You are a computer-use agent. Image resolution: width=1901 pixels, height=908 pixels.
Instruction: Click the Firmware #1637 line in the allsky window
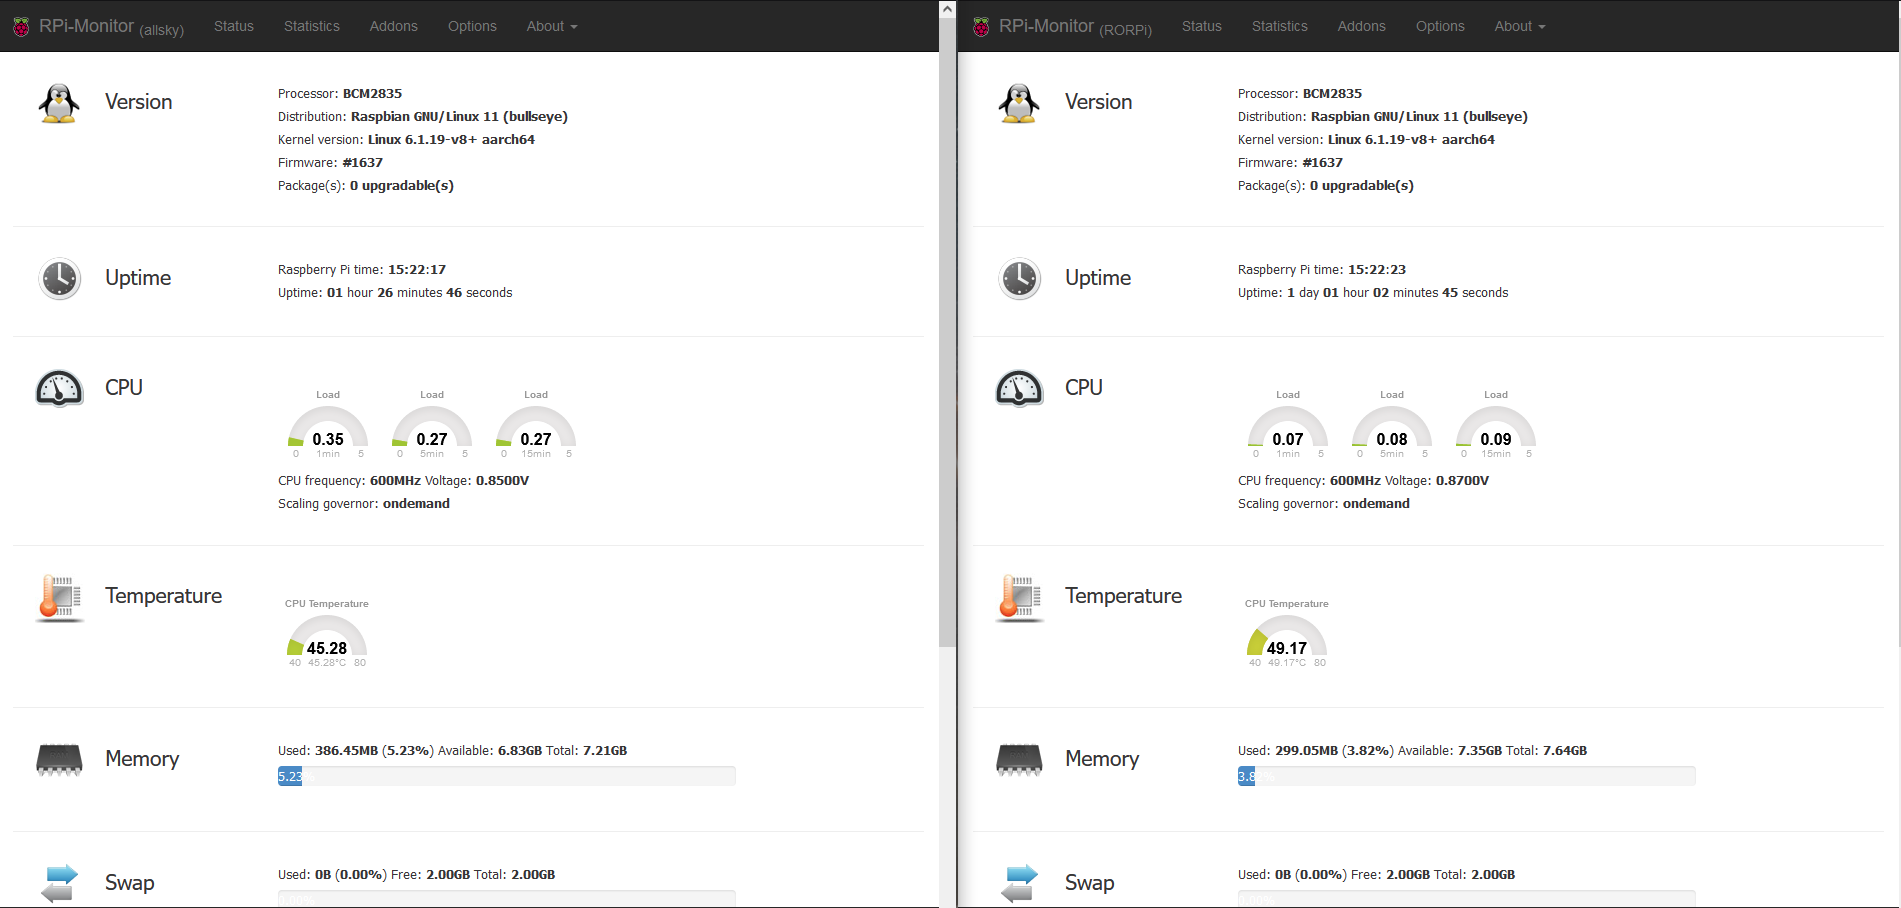point(331,163)
